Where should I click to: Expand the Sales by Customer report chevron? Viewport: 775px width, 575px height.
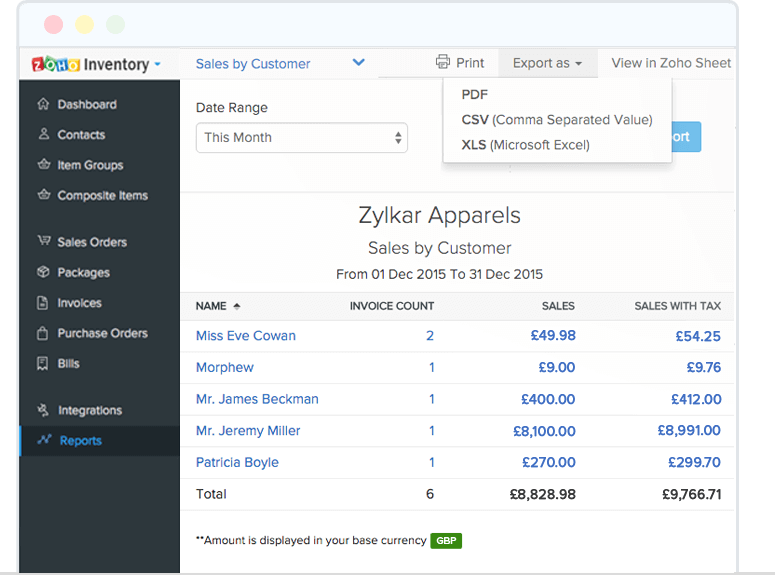pos(359,63)
